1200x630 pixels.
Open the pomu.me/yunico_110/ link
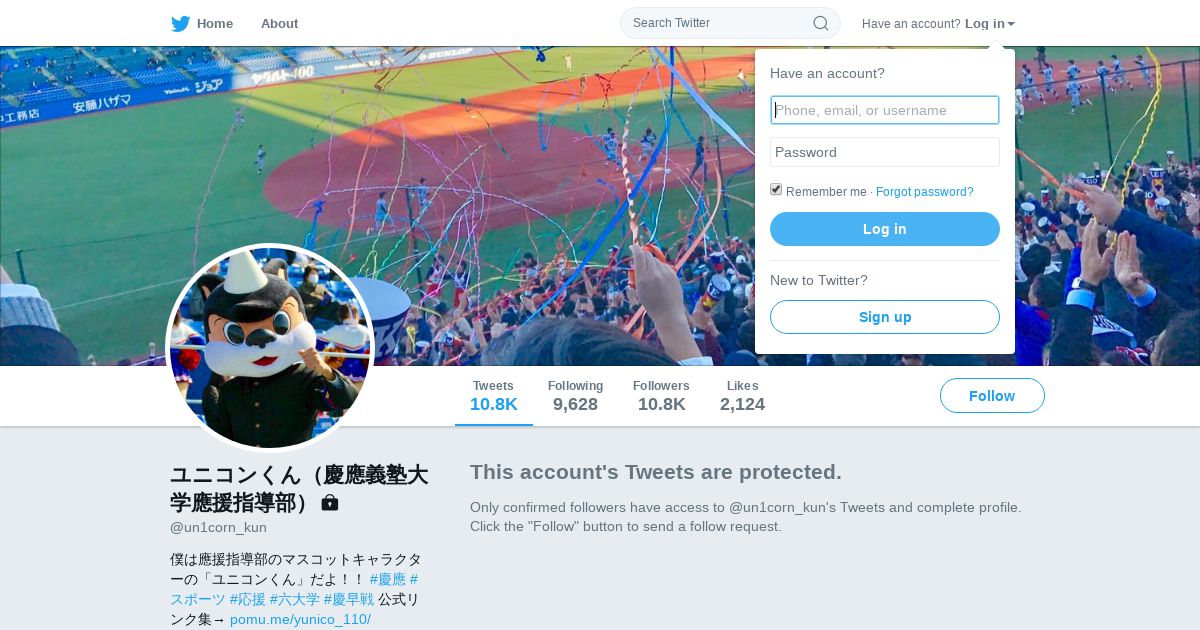(x=300, y=619)
